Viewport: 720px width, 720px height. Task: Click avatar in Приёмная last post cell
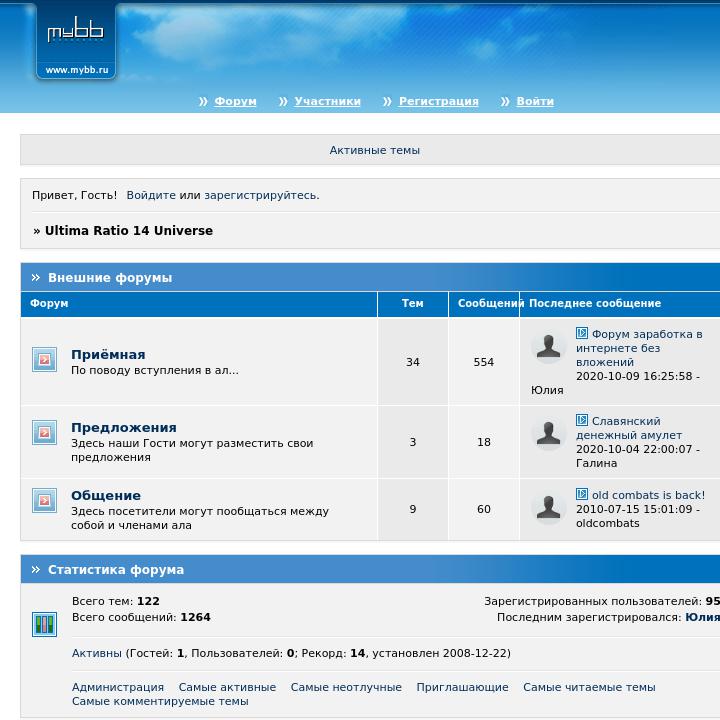(548, 347)
